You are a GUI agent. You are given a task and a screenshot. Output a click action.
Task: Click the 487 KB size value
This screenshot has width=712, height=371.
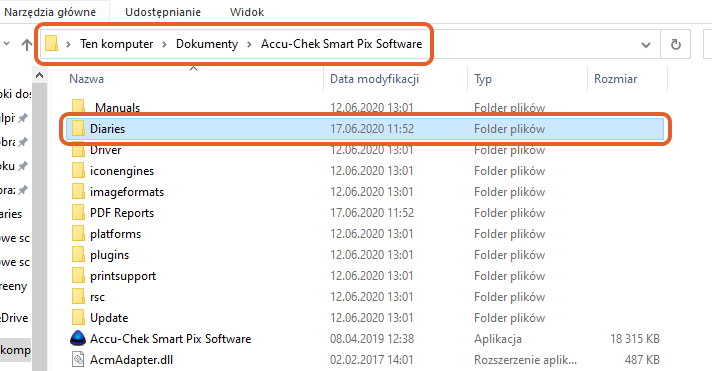coord(642,360)
